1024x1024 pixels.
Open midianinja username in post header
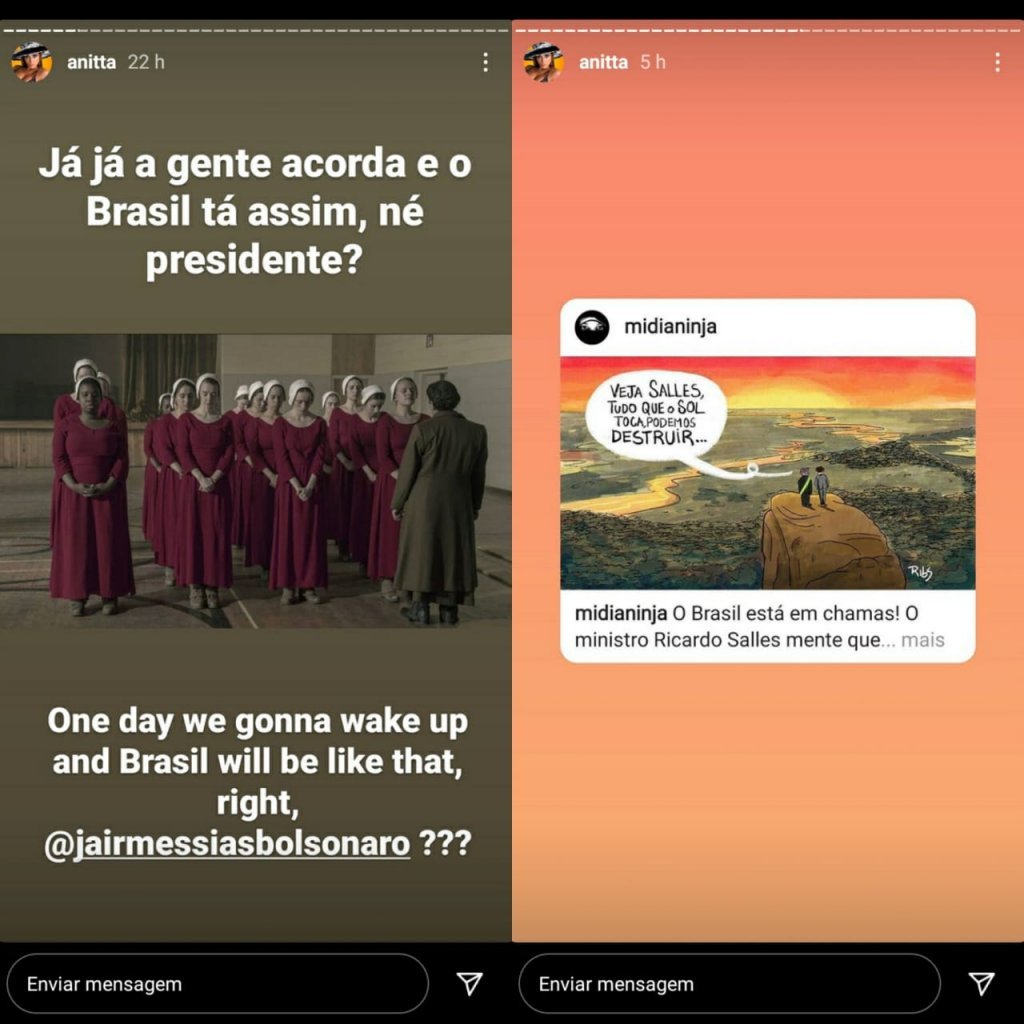point(671,327)
